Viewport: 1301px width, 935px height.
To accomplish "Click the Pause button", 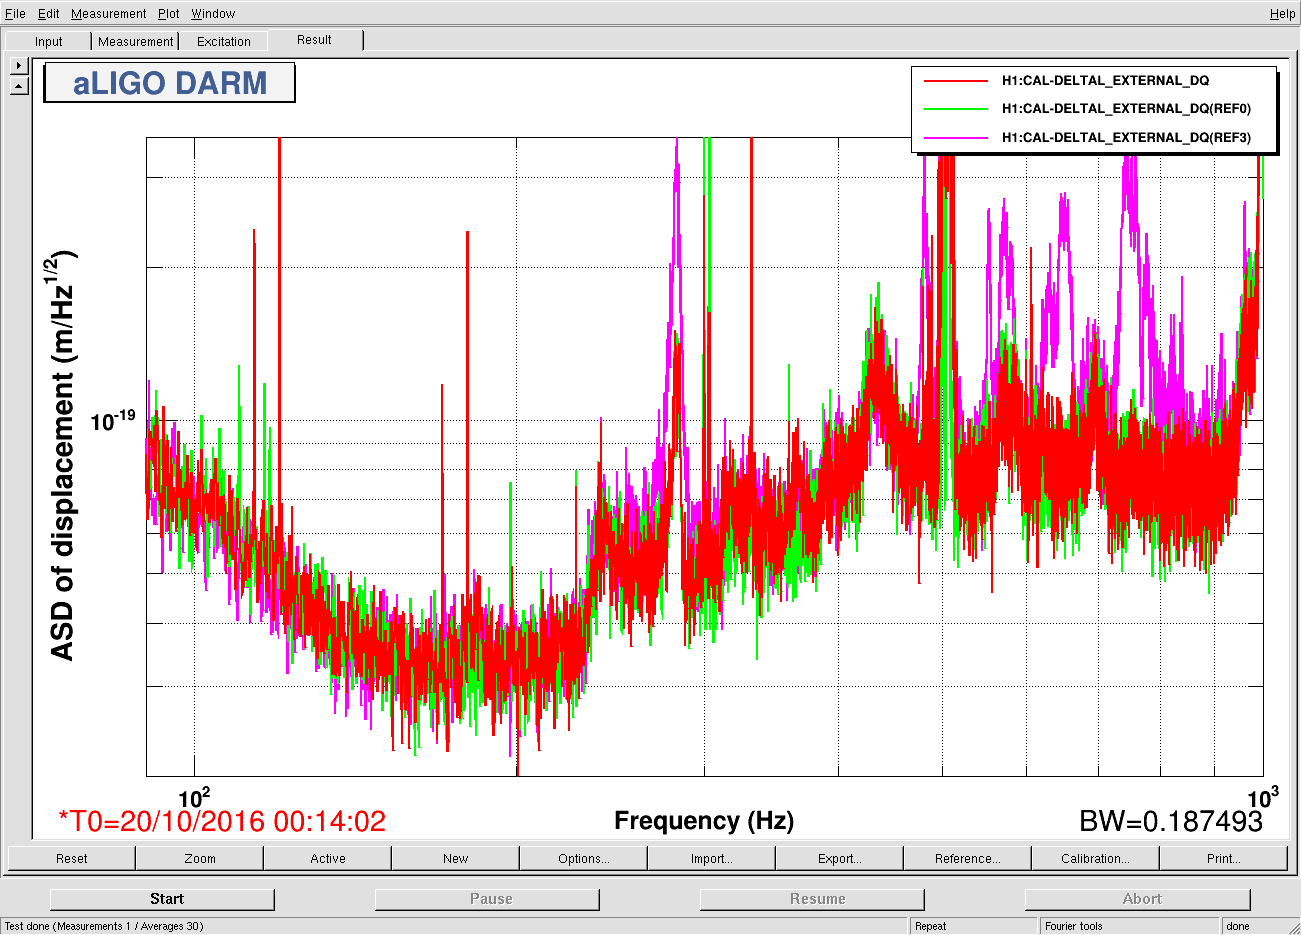I will 488,899.
